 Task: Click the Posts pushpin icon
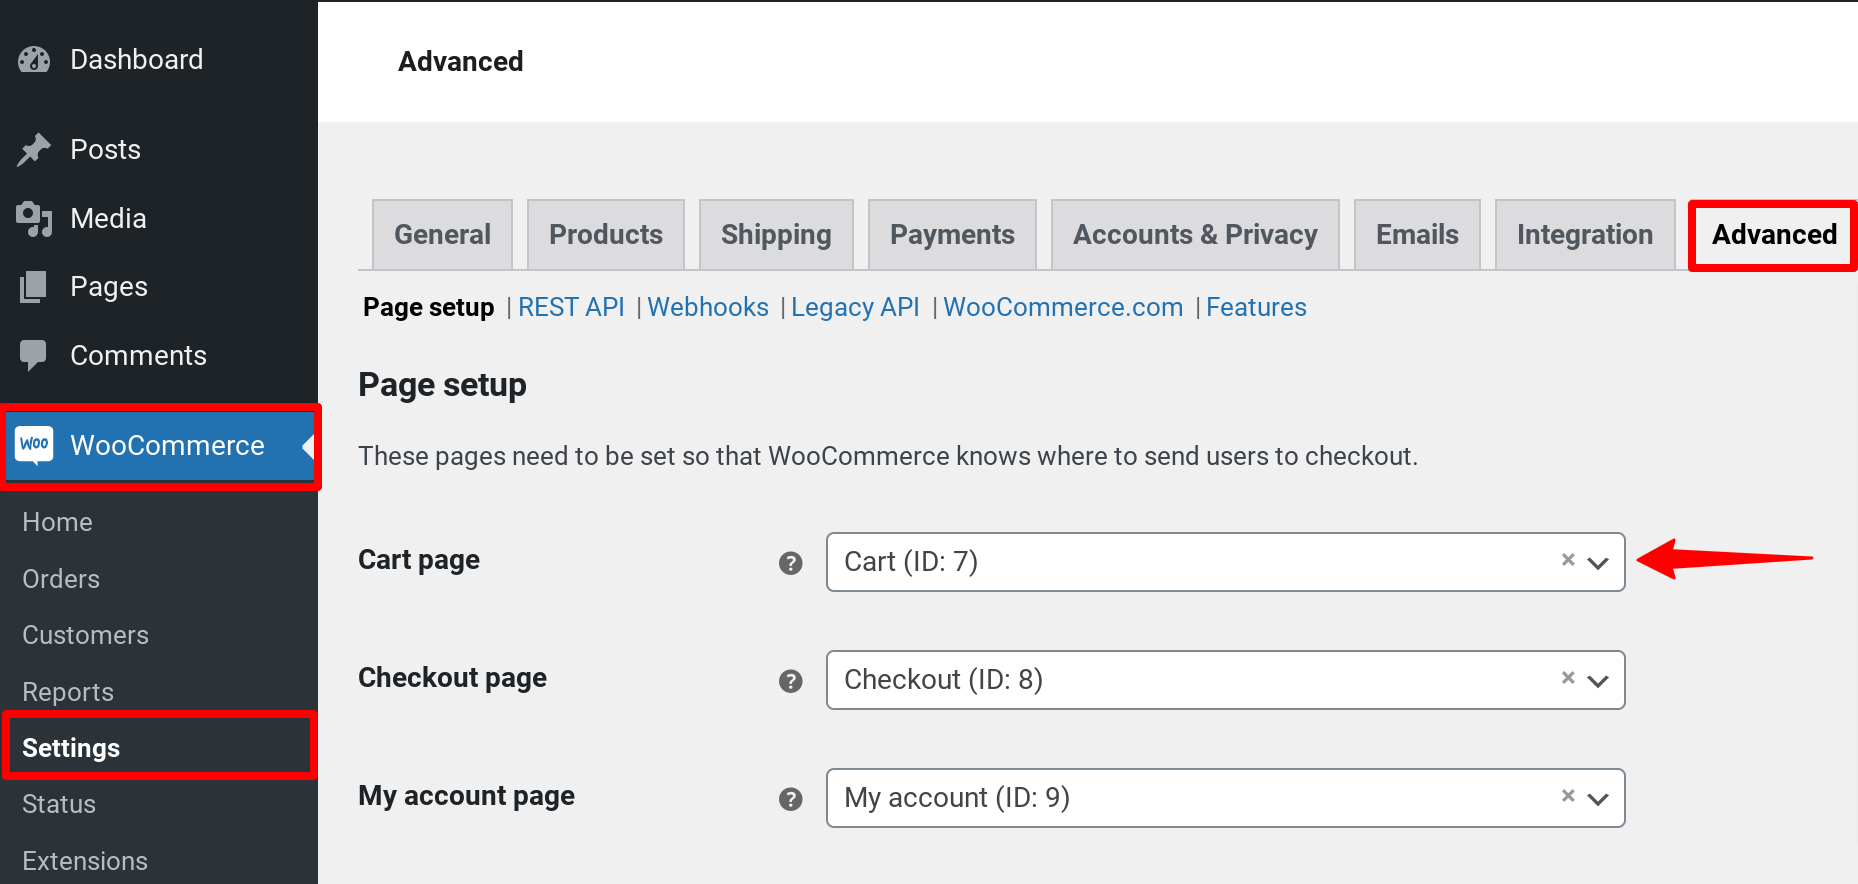[34, 150]
